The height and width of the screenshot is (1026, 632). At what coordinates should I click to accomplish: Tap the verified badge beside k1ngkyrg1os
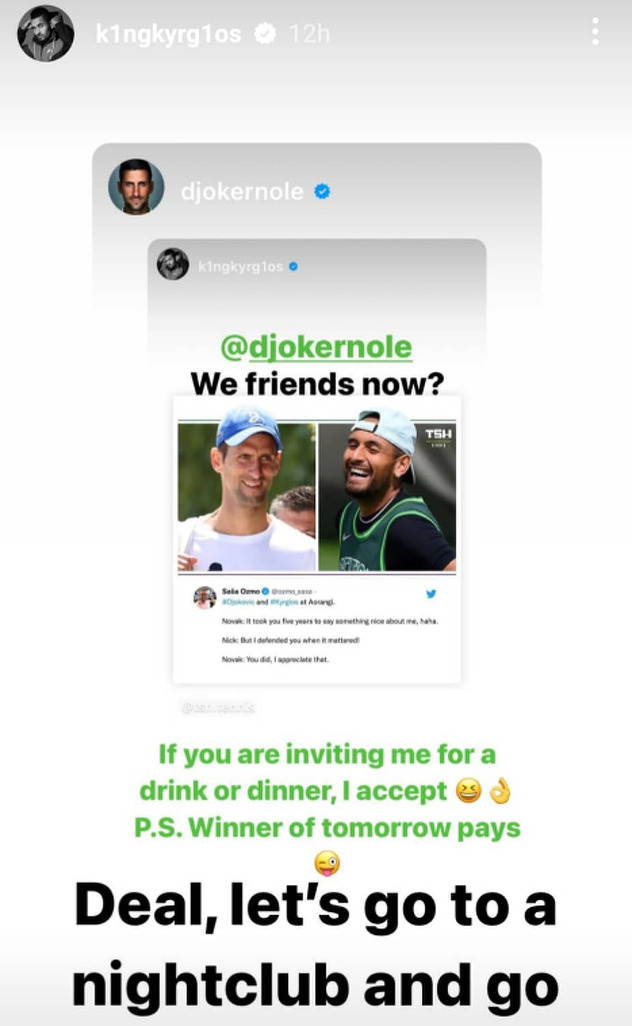(265, 33)
